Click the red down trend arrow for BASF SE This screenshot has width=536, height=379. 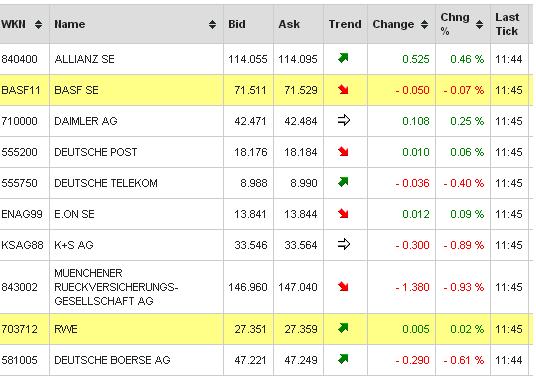(343, 90)
